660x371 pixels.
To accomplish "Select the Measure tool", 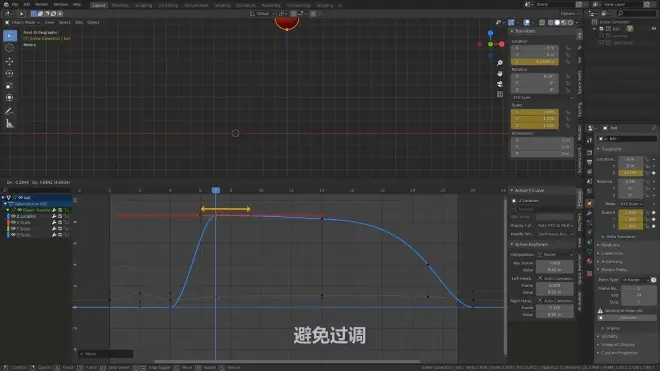I will 9,124.
